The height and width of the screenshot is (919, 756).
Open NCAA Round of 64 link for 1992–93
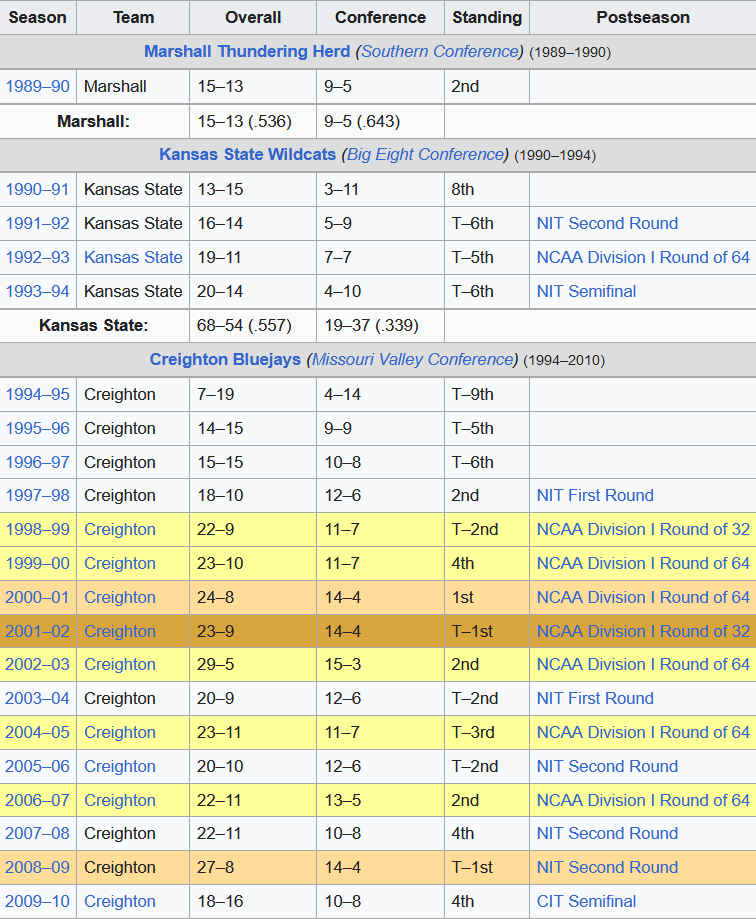point(643,258)
